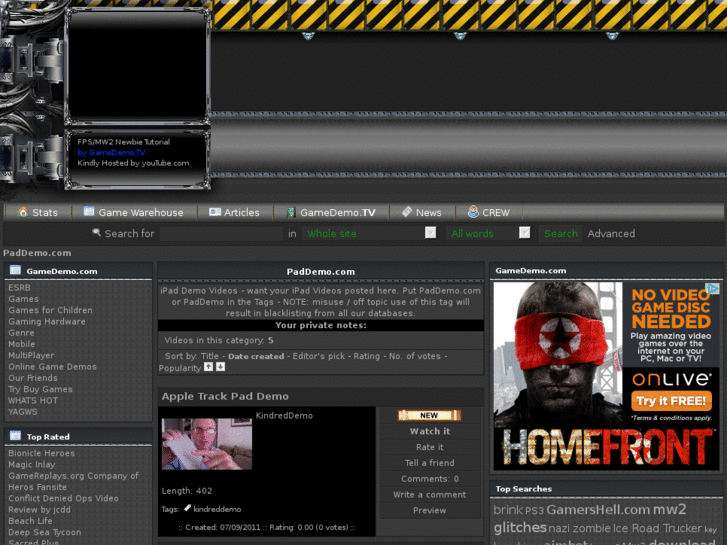Click Comments: 0 link
Screen dimensions: 727x545
tap(430, 479)
